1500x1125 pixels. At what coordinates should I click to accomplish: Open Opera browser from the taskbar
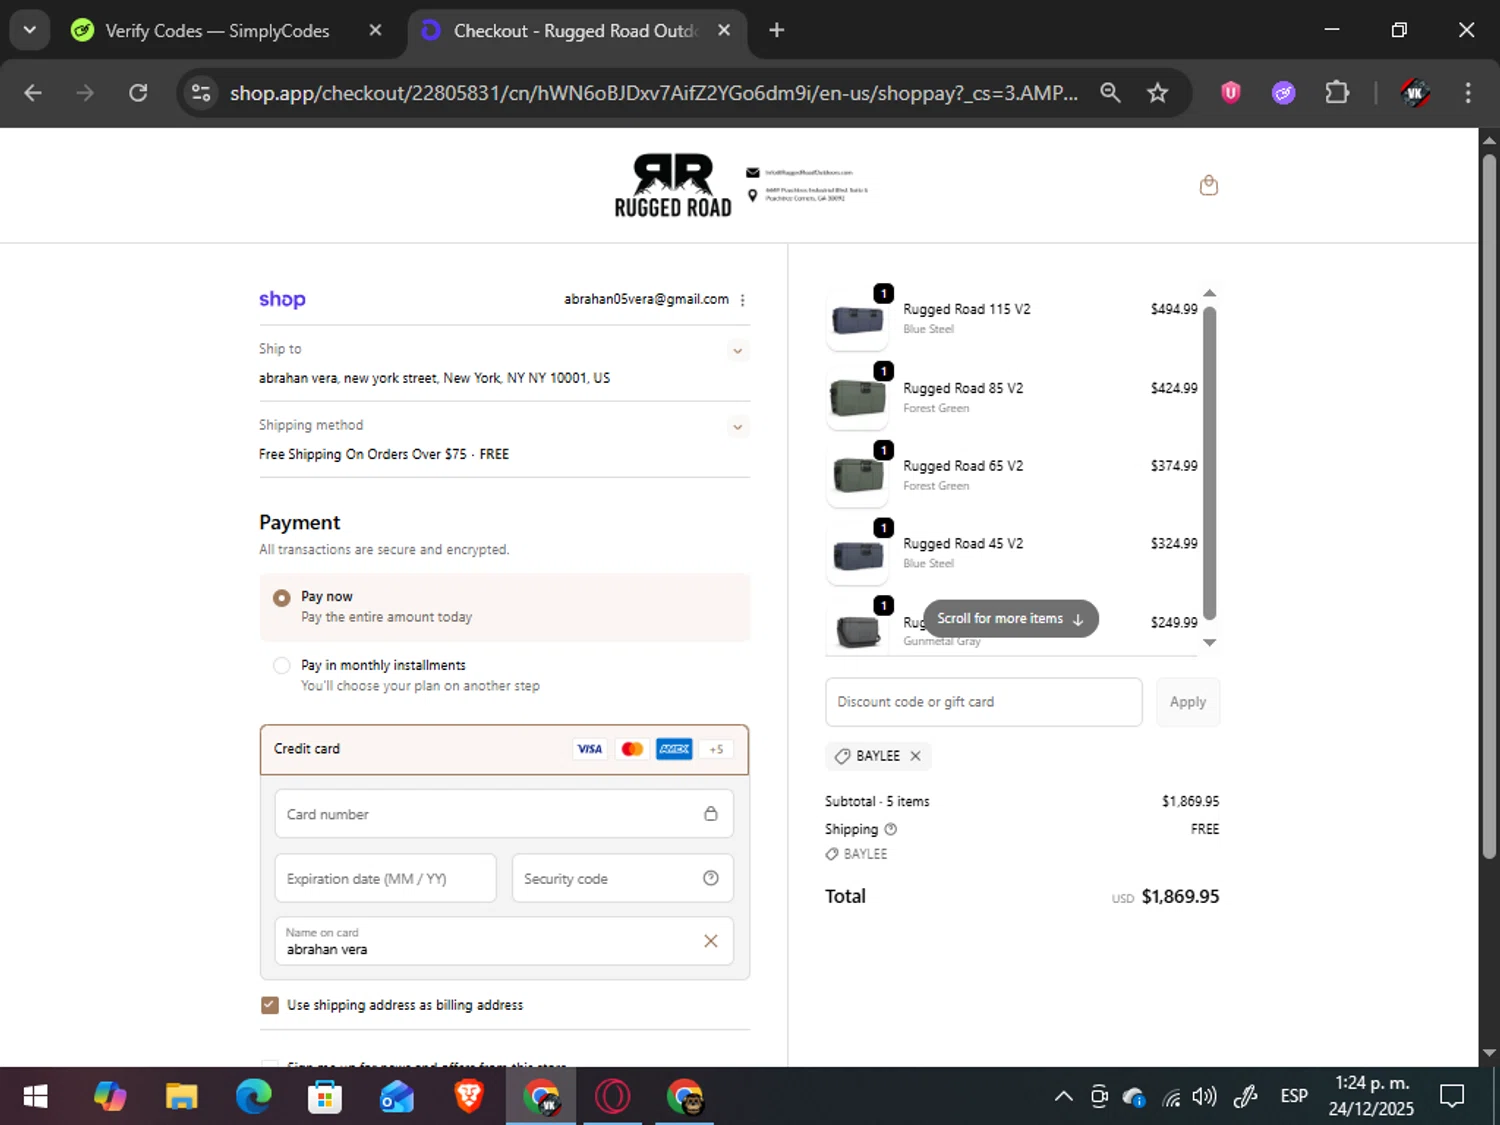point(613,1097)
